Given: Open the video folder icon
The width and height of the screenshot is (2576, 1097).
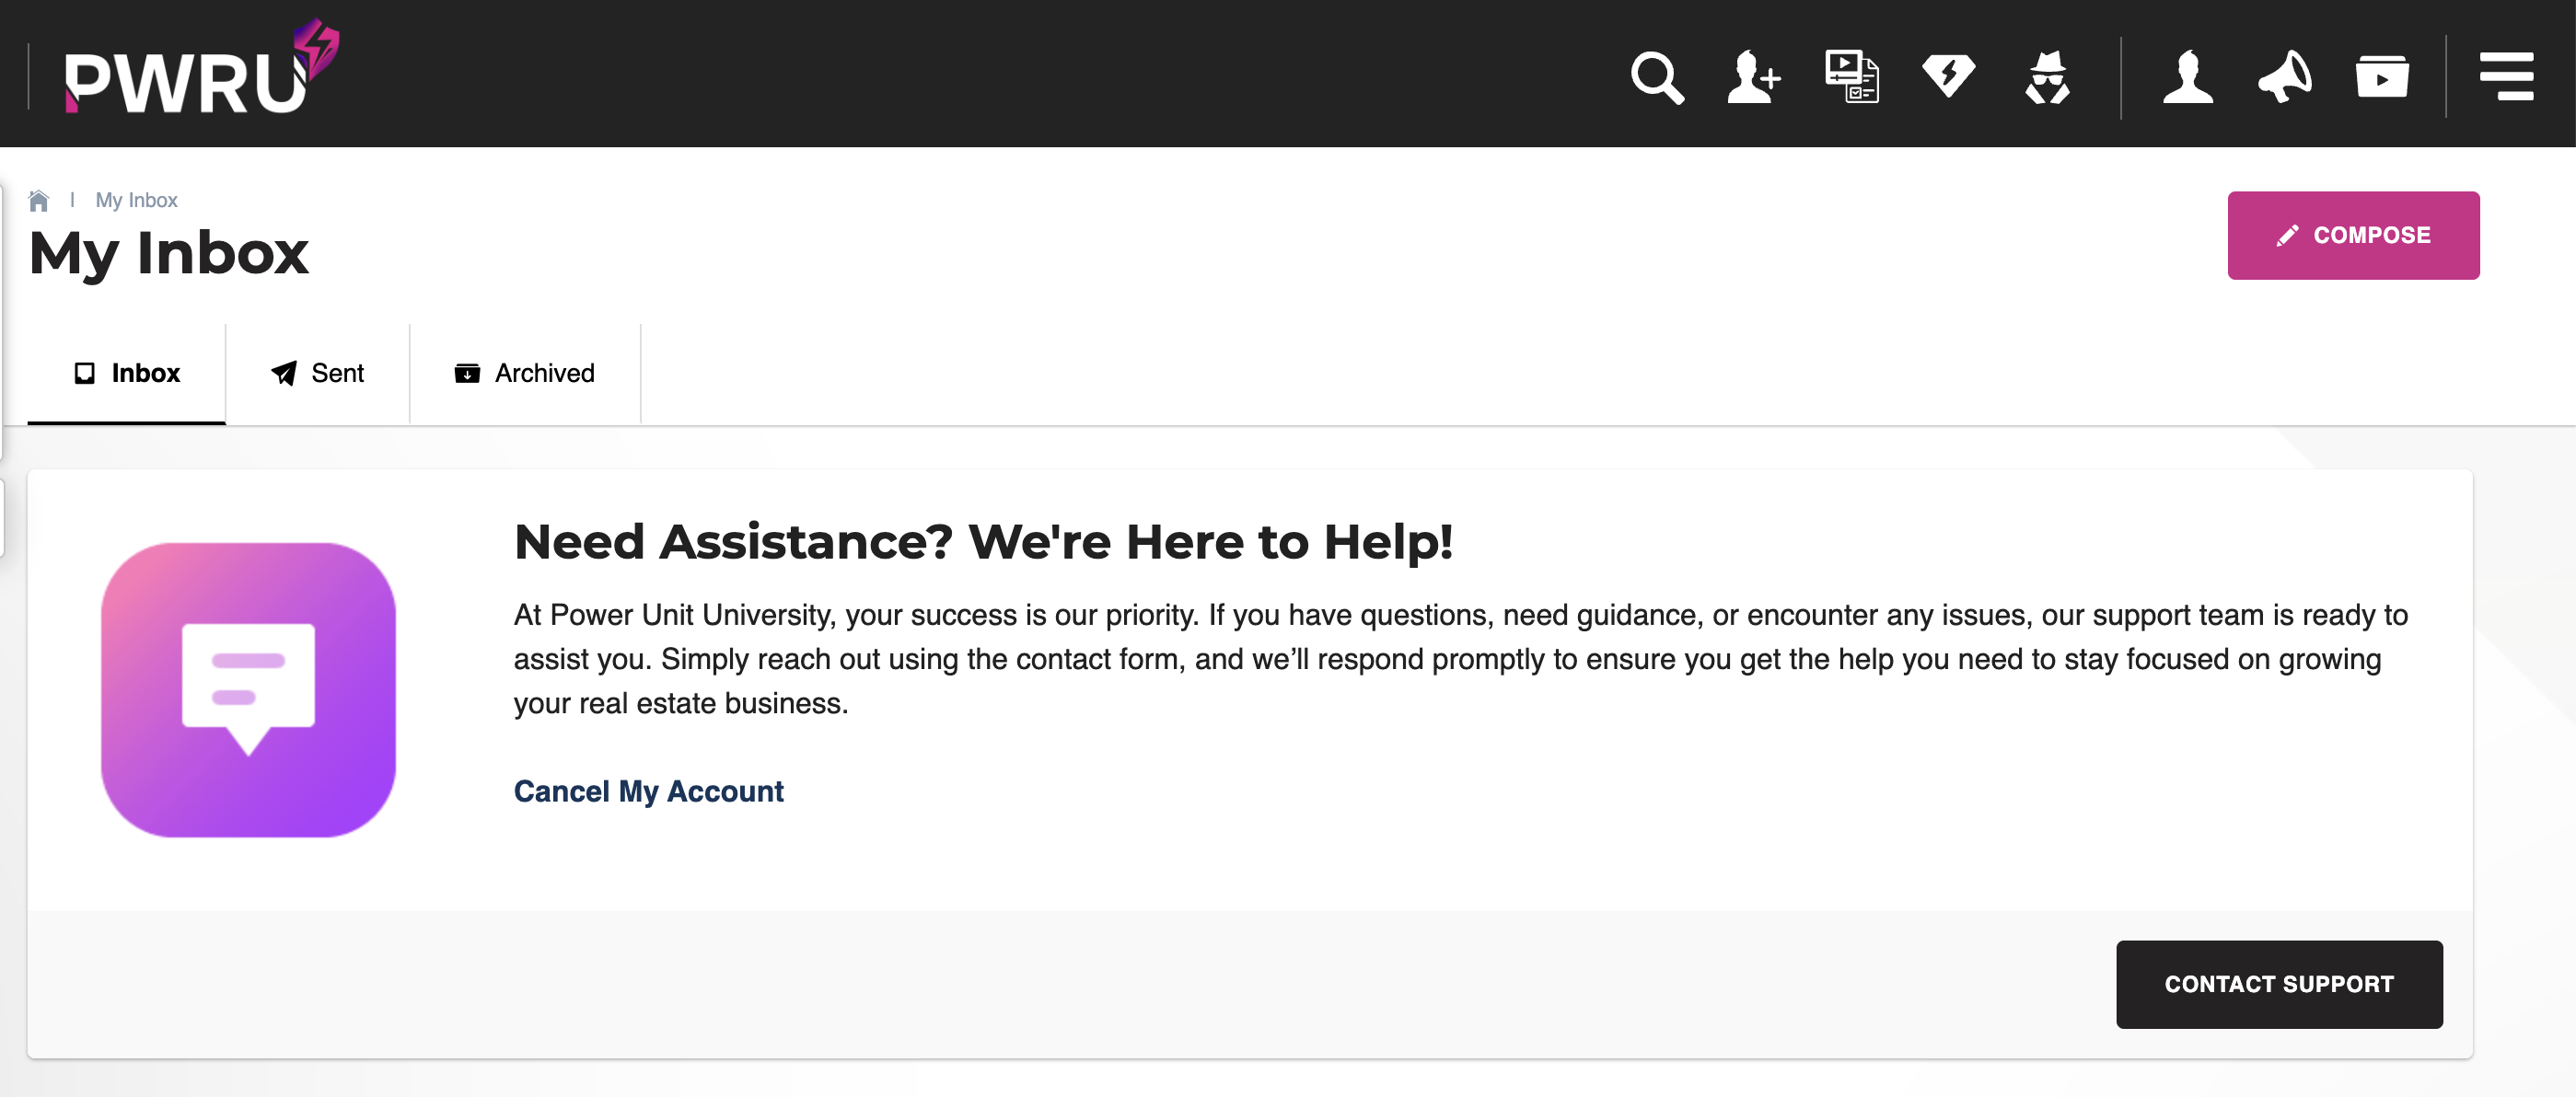Looking at the screenshot, I should [x=2382, y=76].
